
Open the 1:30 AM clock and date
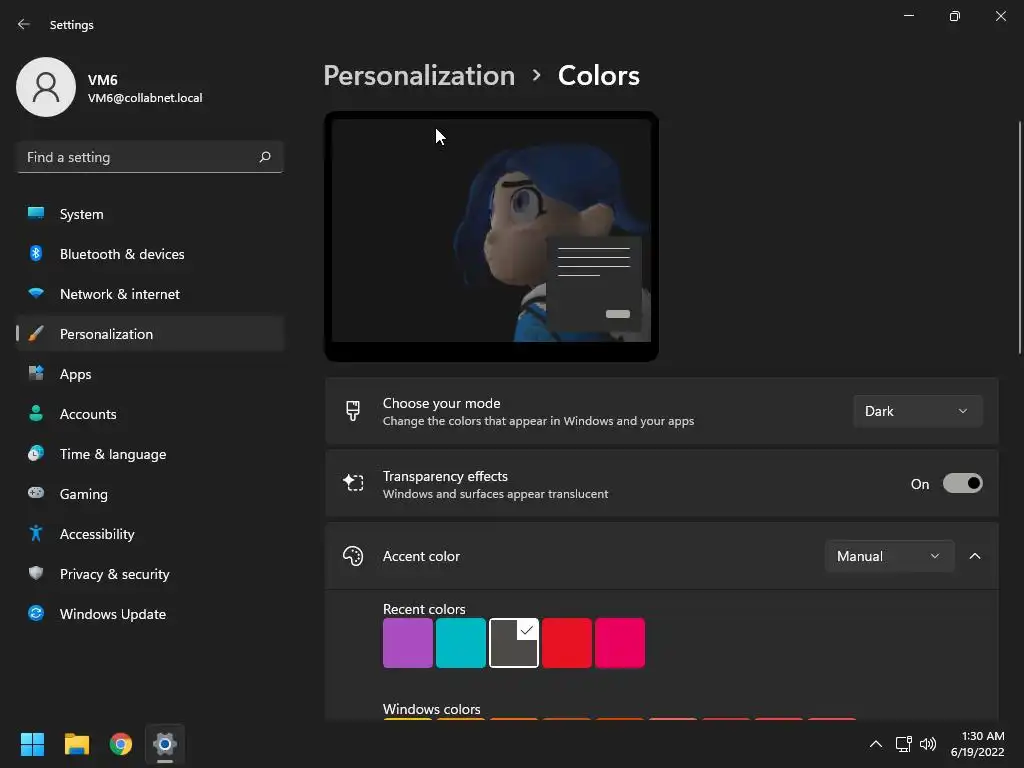tap(977, 744)
